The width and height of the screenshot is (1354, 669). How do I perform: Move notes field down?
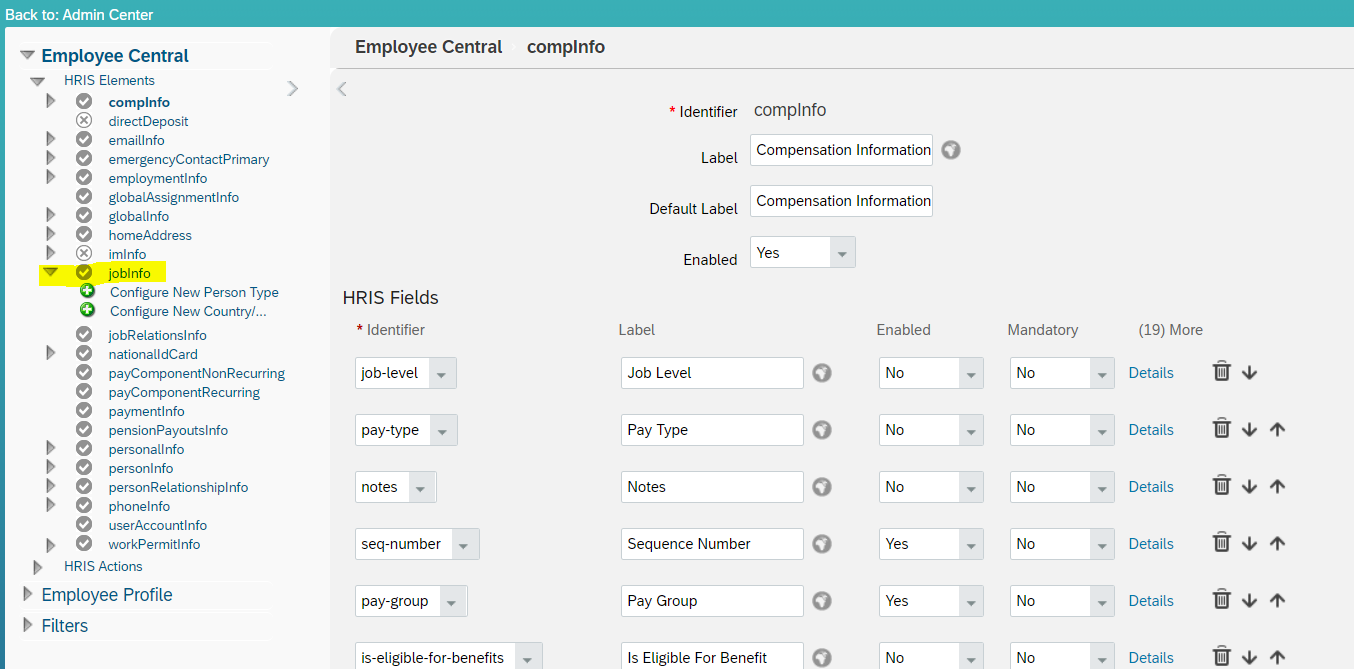coord(1249,486)
